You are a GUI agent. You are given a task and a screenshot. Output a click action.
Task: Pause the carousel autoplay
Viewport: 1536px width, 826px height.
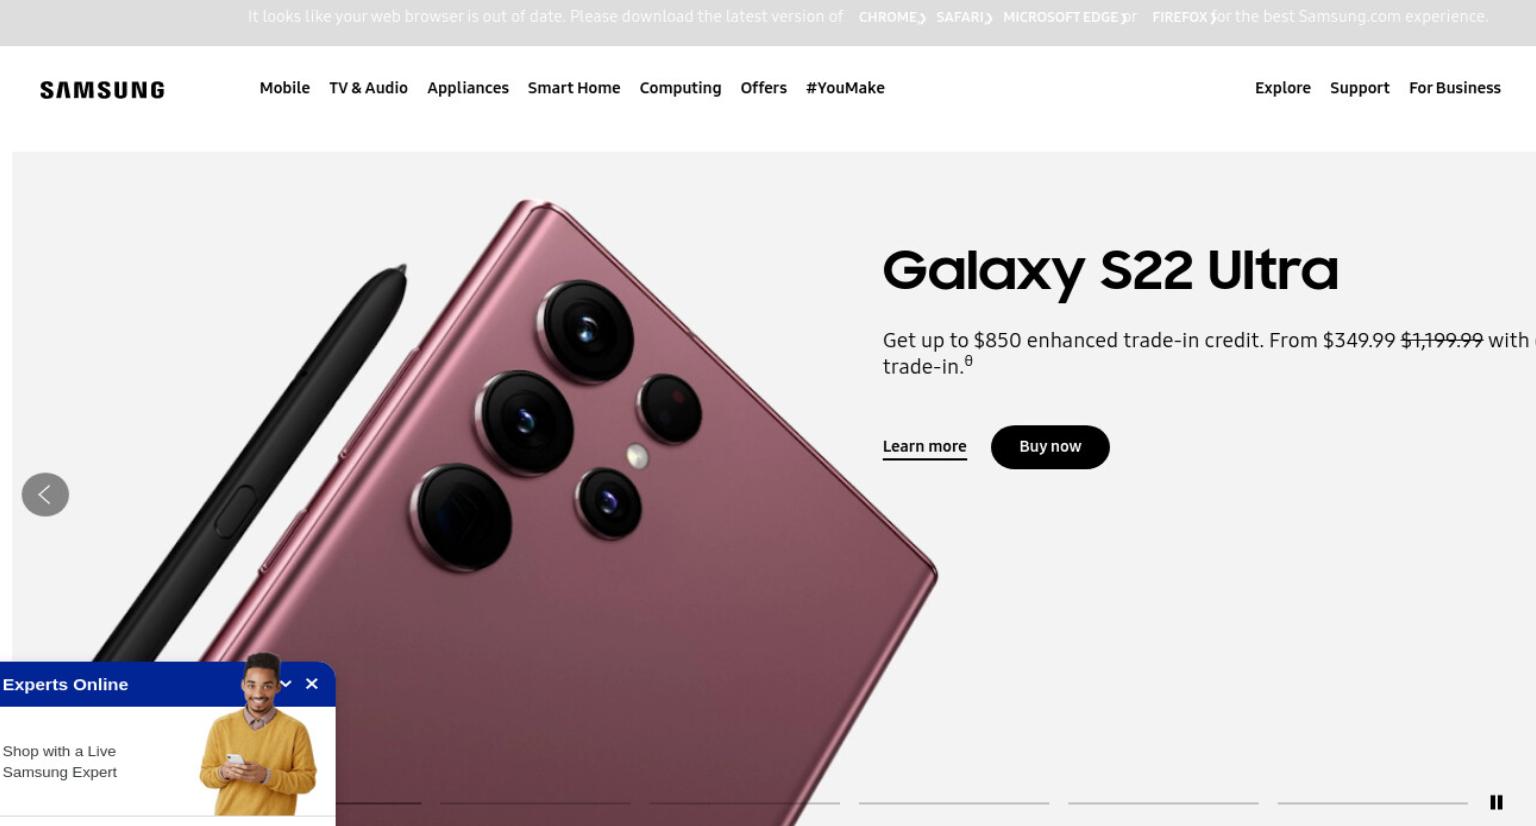click(x=1496, y=802)
